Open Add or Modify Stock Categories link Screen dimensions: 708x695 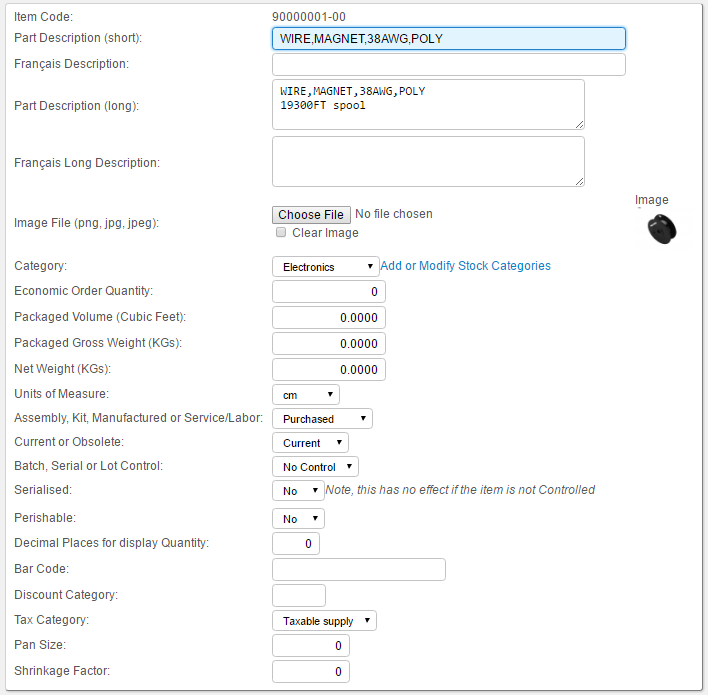465,266
